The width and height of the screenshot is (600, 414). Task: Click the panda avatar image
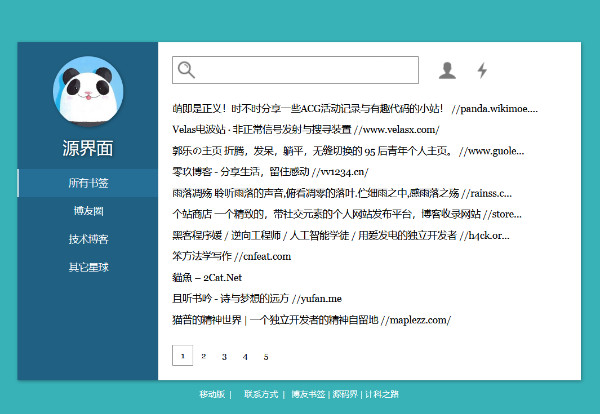pyautogui.click(x=88, y=91)
